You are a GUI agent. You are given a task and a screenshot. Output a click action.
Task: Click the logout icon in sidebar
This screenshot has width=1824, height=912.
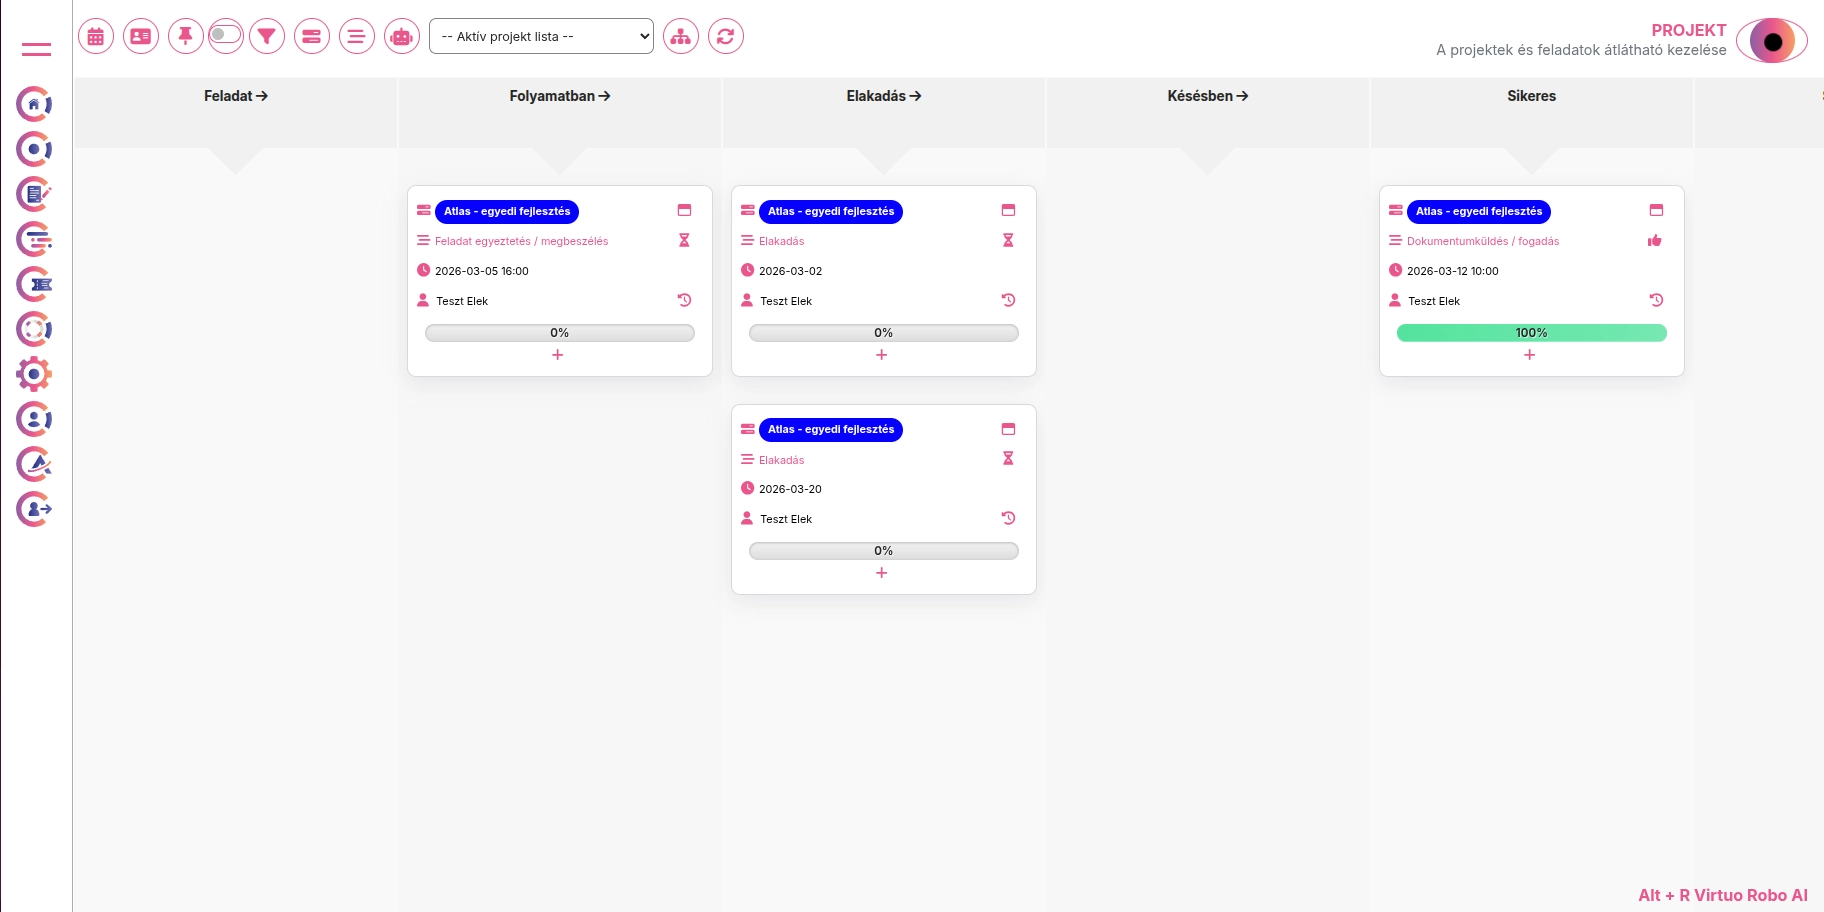(34, 509)
